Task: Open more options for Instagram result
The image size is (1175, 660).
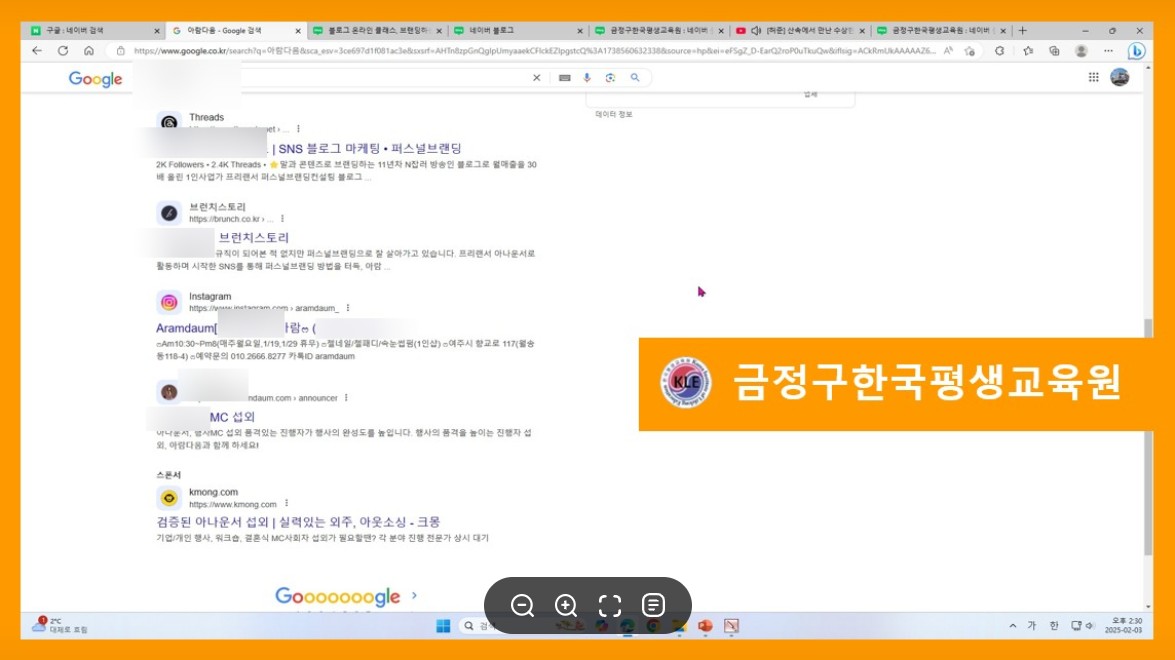Action: tap(348, 308)
